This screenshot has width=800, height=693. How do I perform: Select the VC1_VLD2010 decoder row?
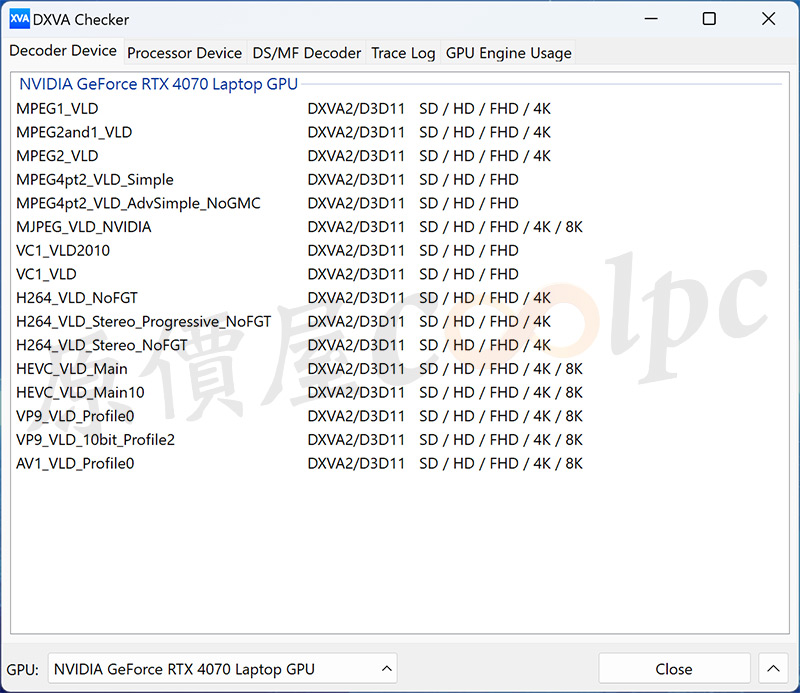tap(299, 251)
